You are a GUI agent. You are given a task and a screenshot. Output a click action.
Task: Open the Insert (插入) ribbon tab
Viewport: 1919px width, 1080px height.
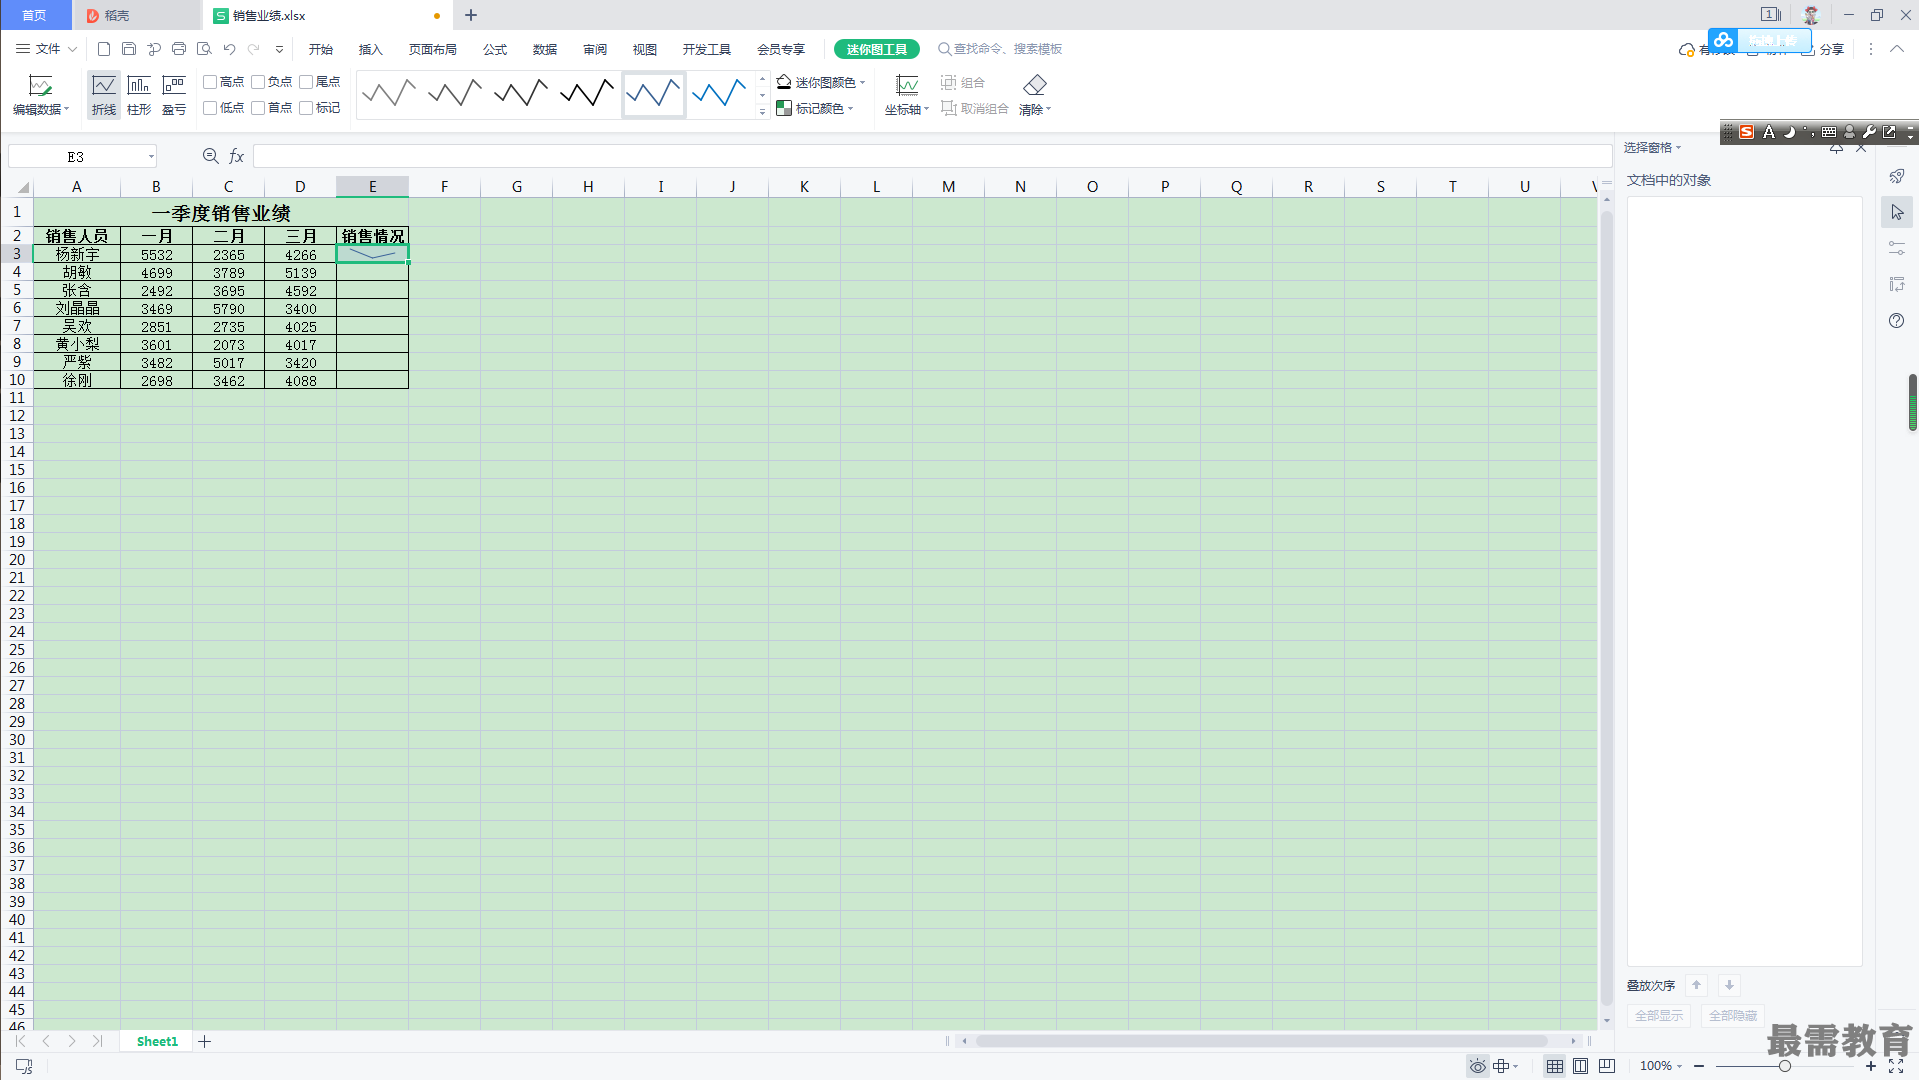pos(371,49)
